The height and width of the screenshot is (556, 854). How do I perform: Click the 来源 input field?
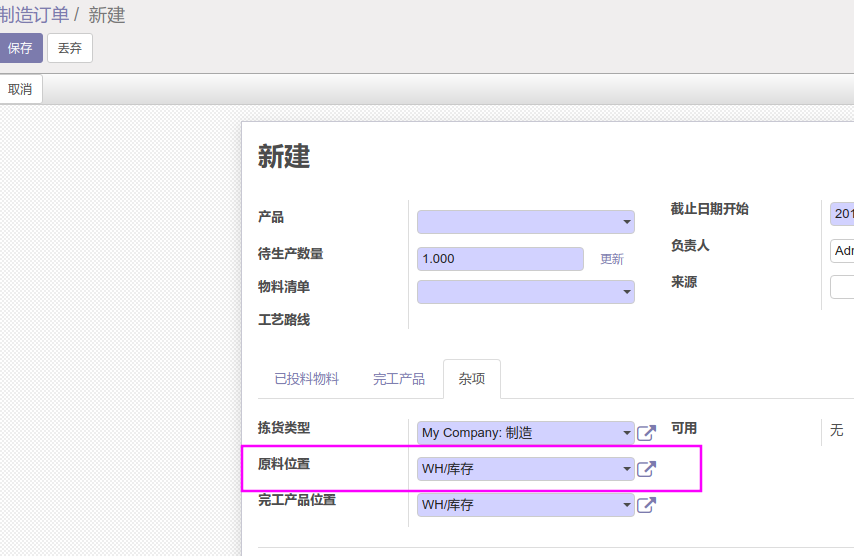[842, 286]
